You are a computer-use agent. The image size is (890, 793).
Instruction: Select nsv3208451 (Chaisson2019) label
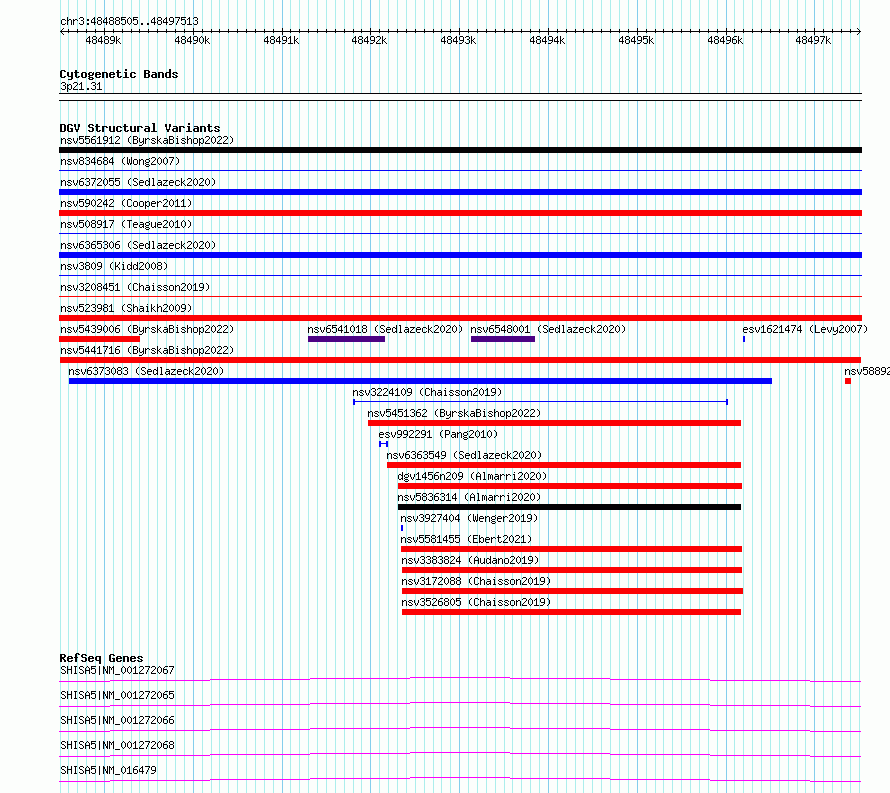[x=135, y=287]
